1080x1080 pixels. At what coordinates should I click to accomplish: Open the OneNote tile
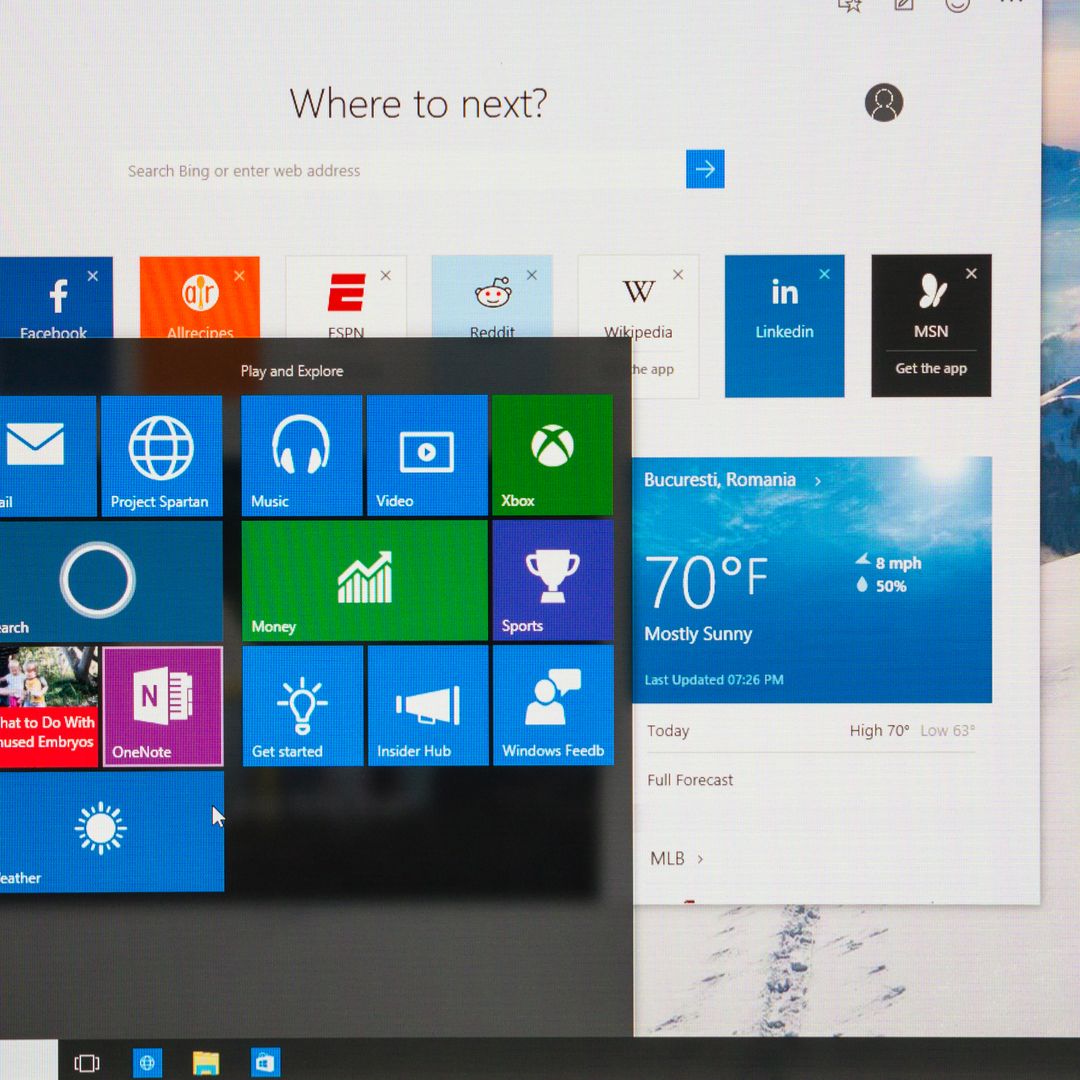(x=163, y=706)
